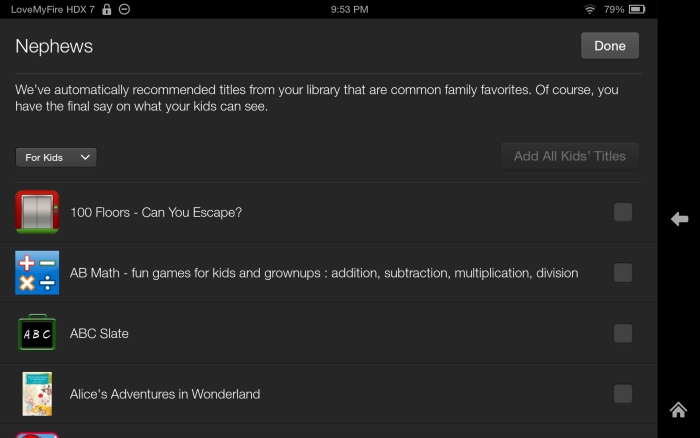Select the ABC Slate title row
The height and width of the screenshot is (438, 700).
point(329,333)
